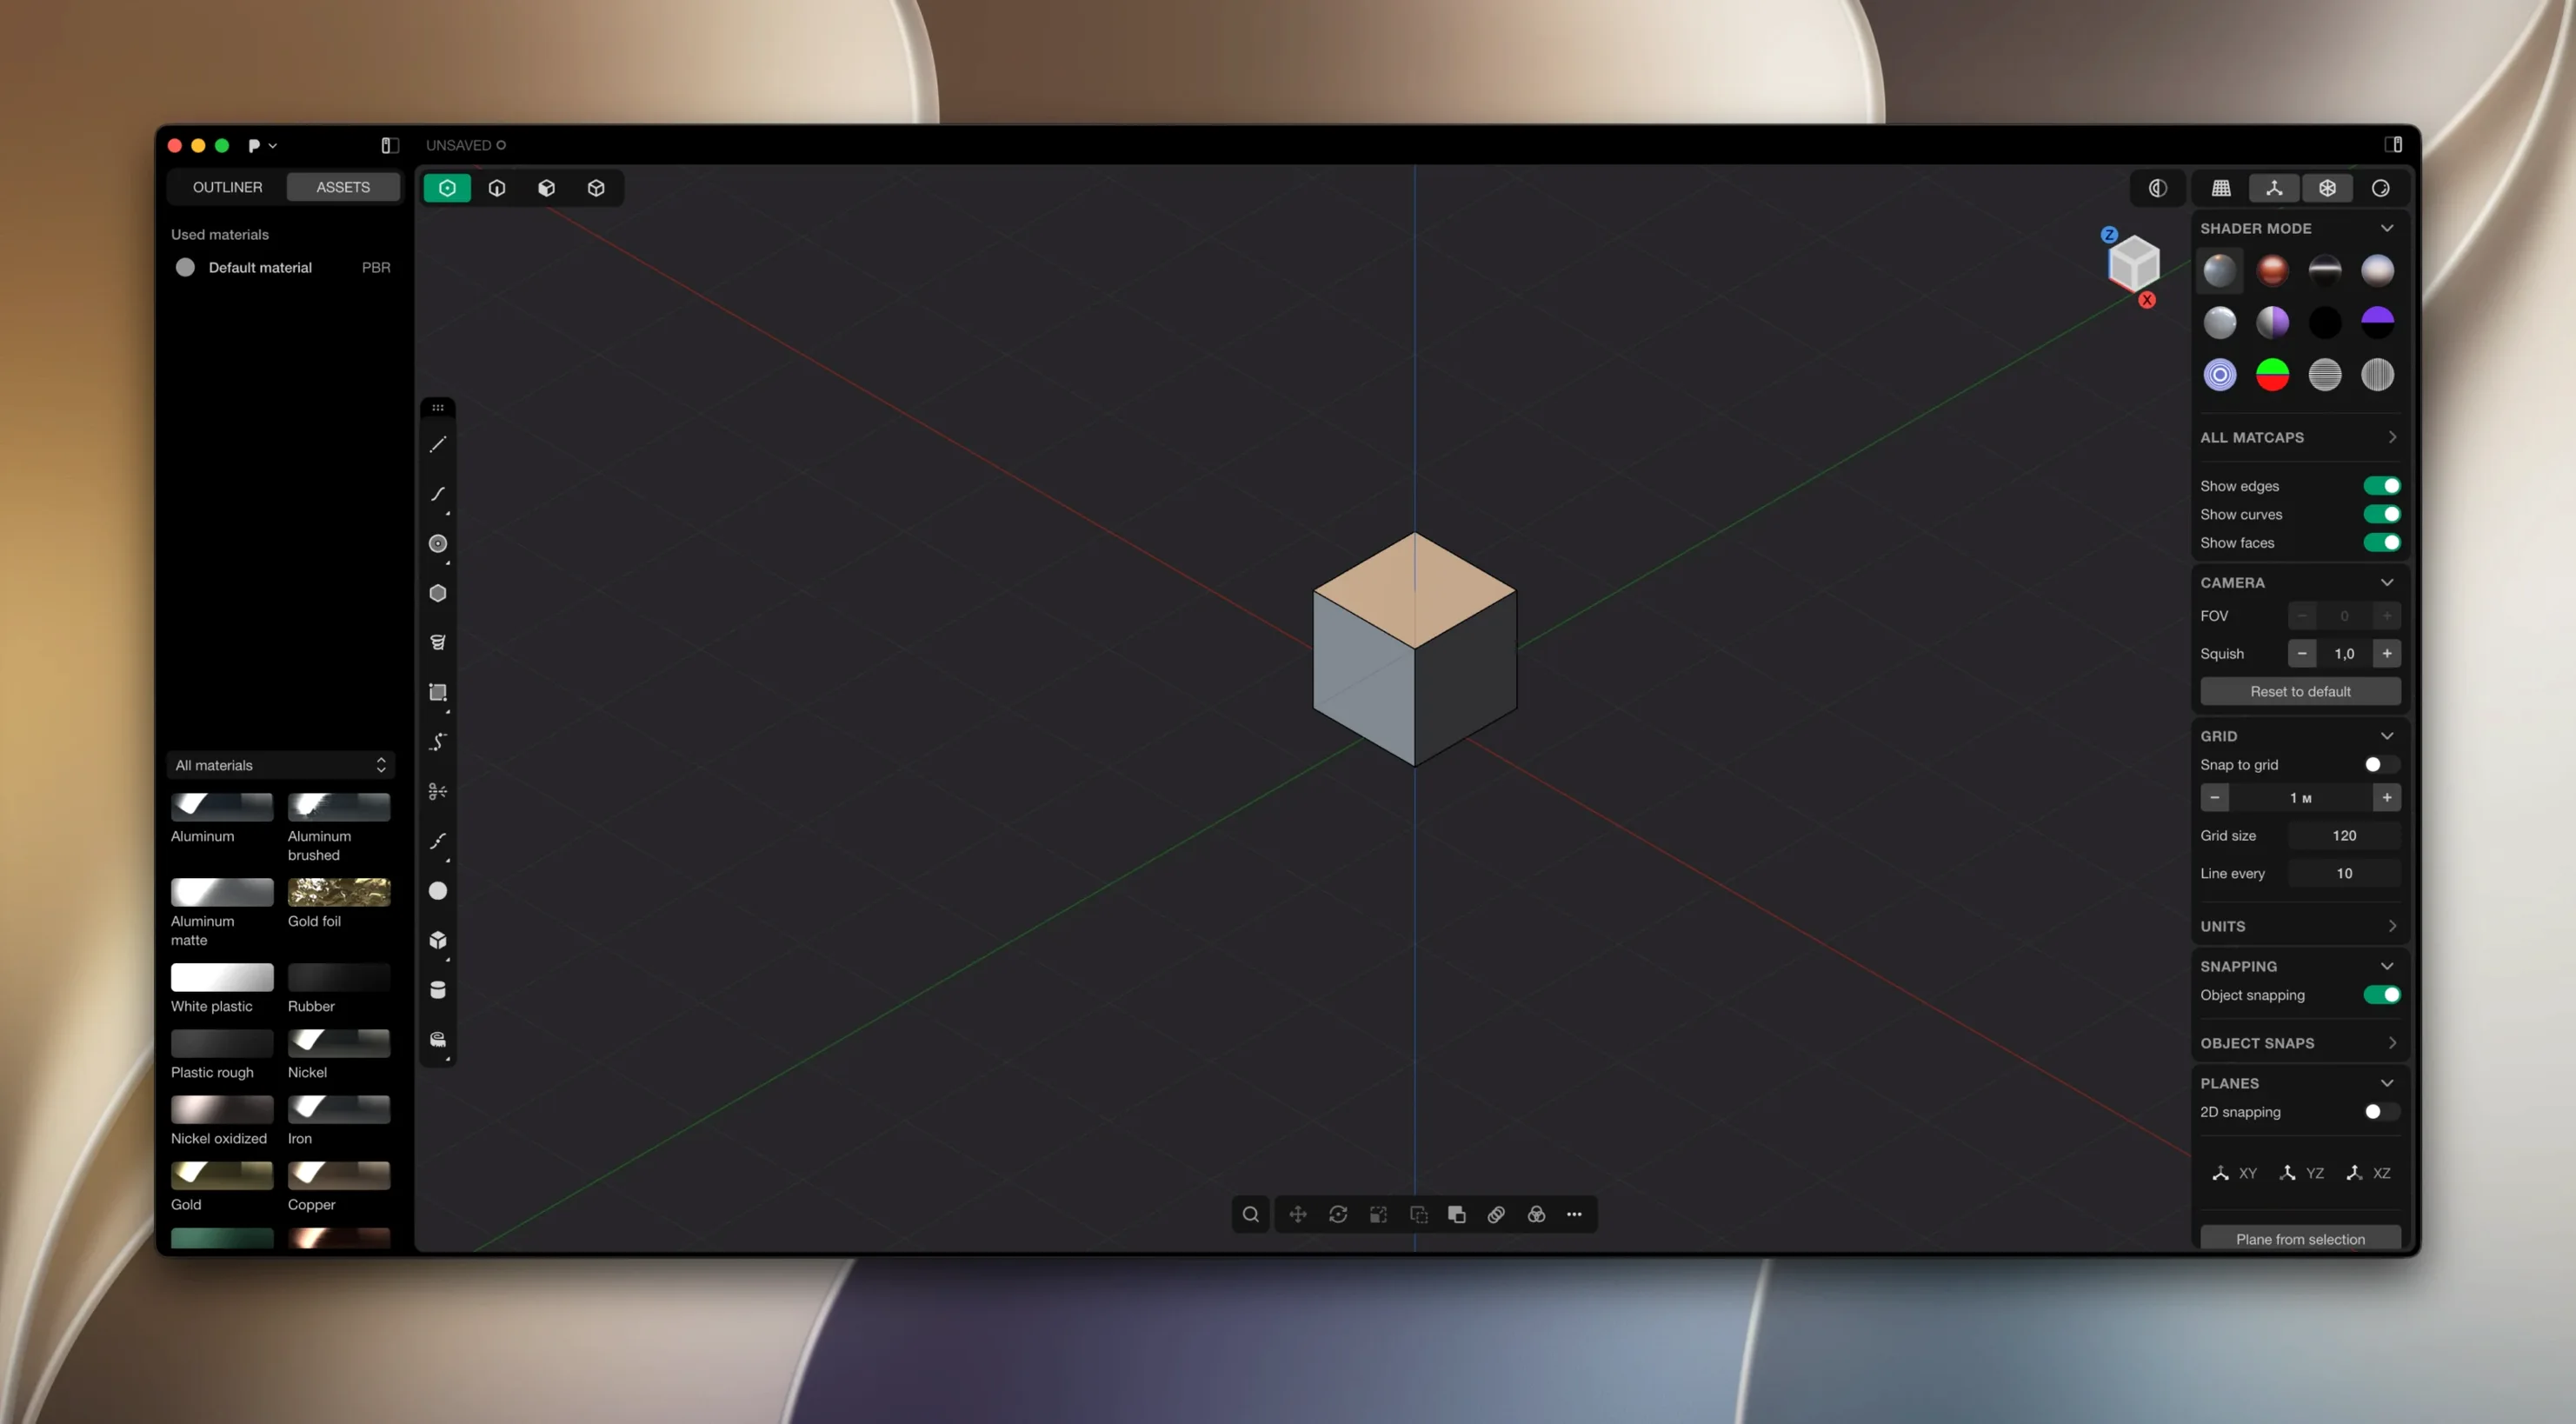2576x1424 pixels.
Task: Click Reset to default camera button
Action: (x=2300, y=692)
